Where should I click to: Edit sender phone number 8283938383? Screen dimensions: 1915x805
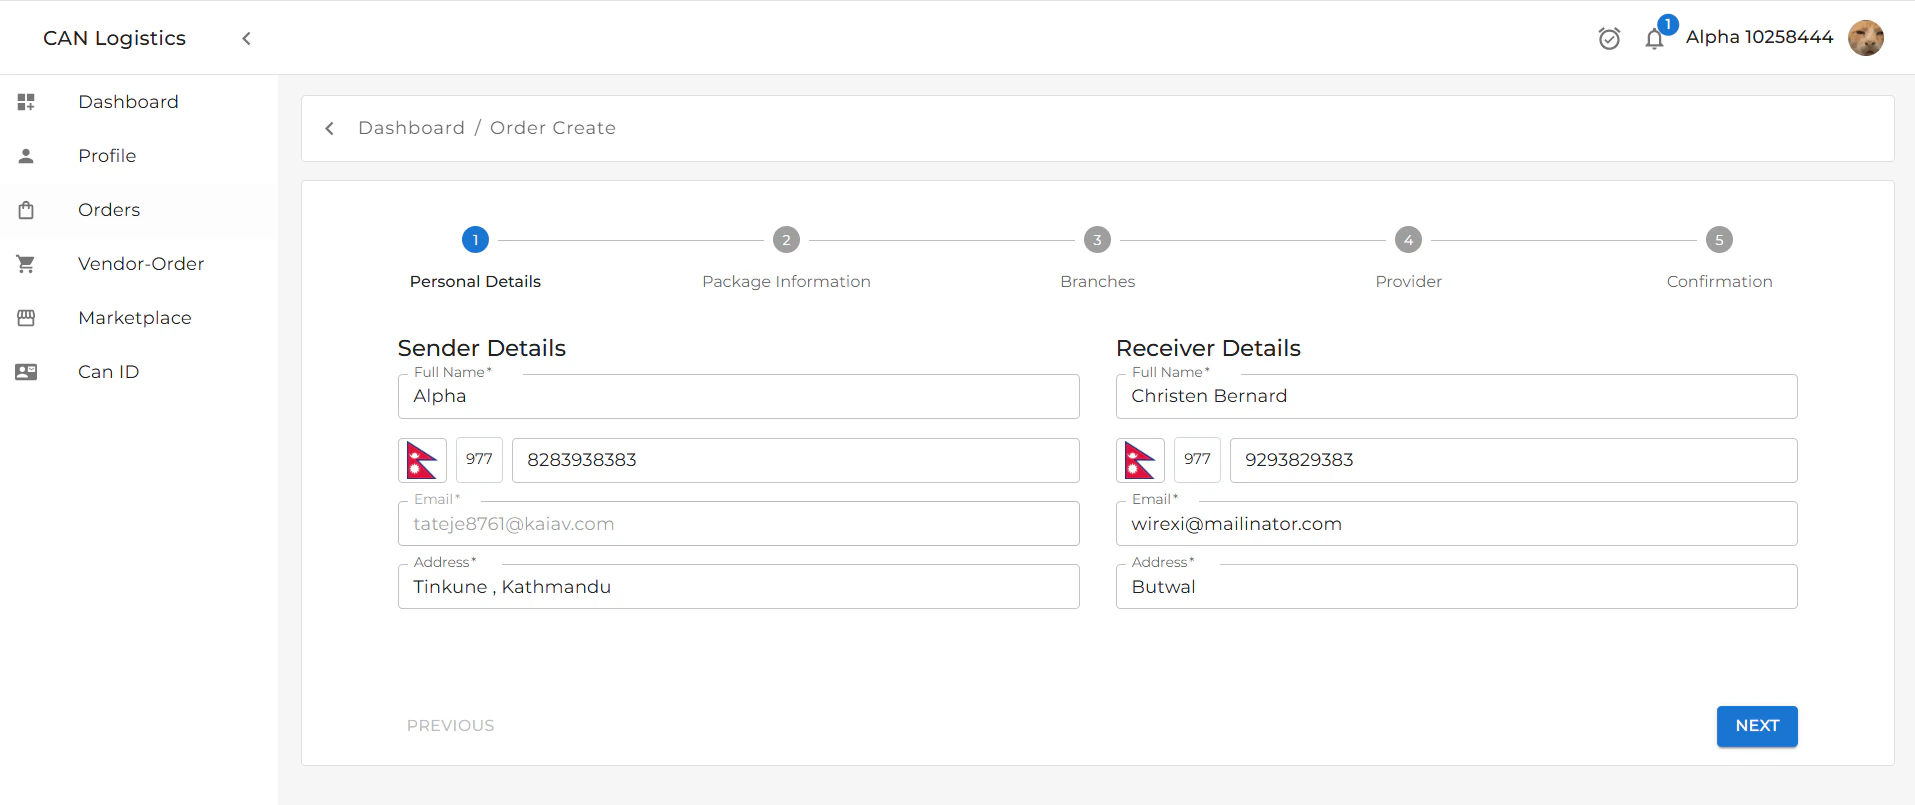coord(795,460)
